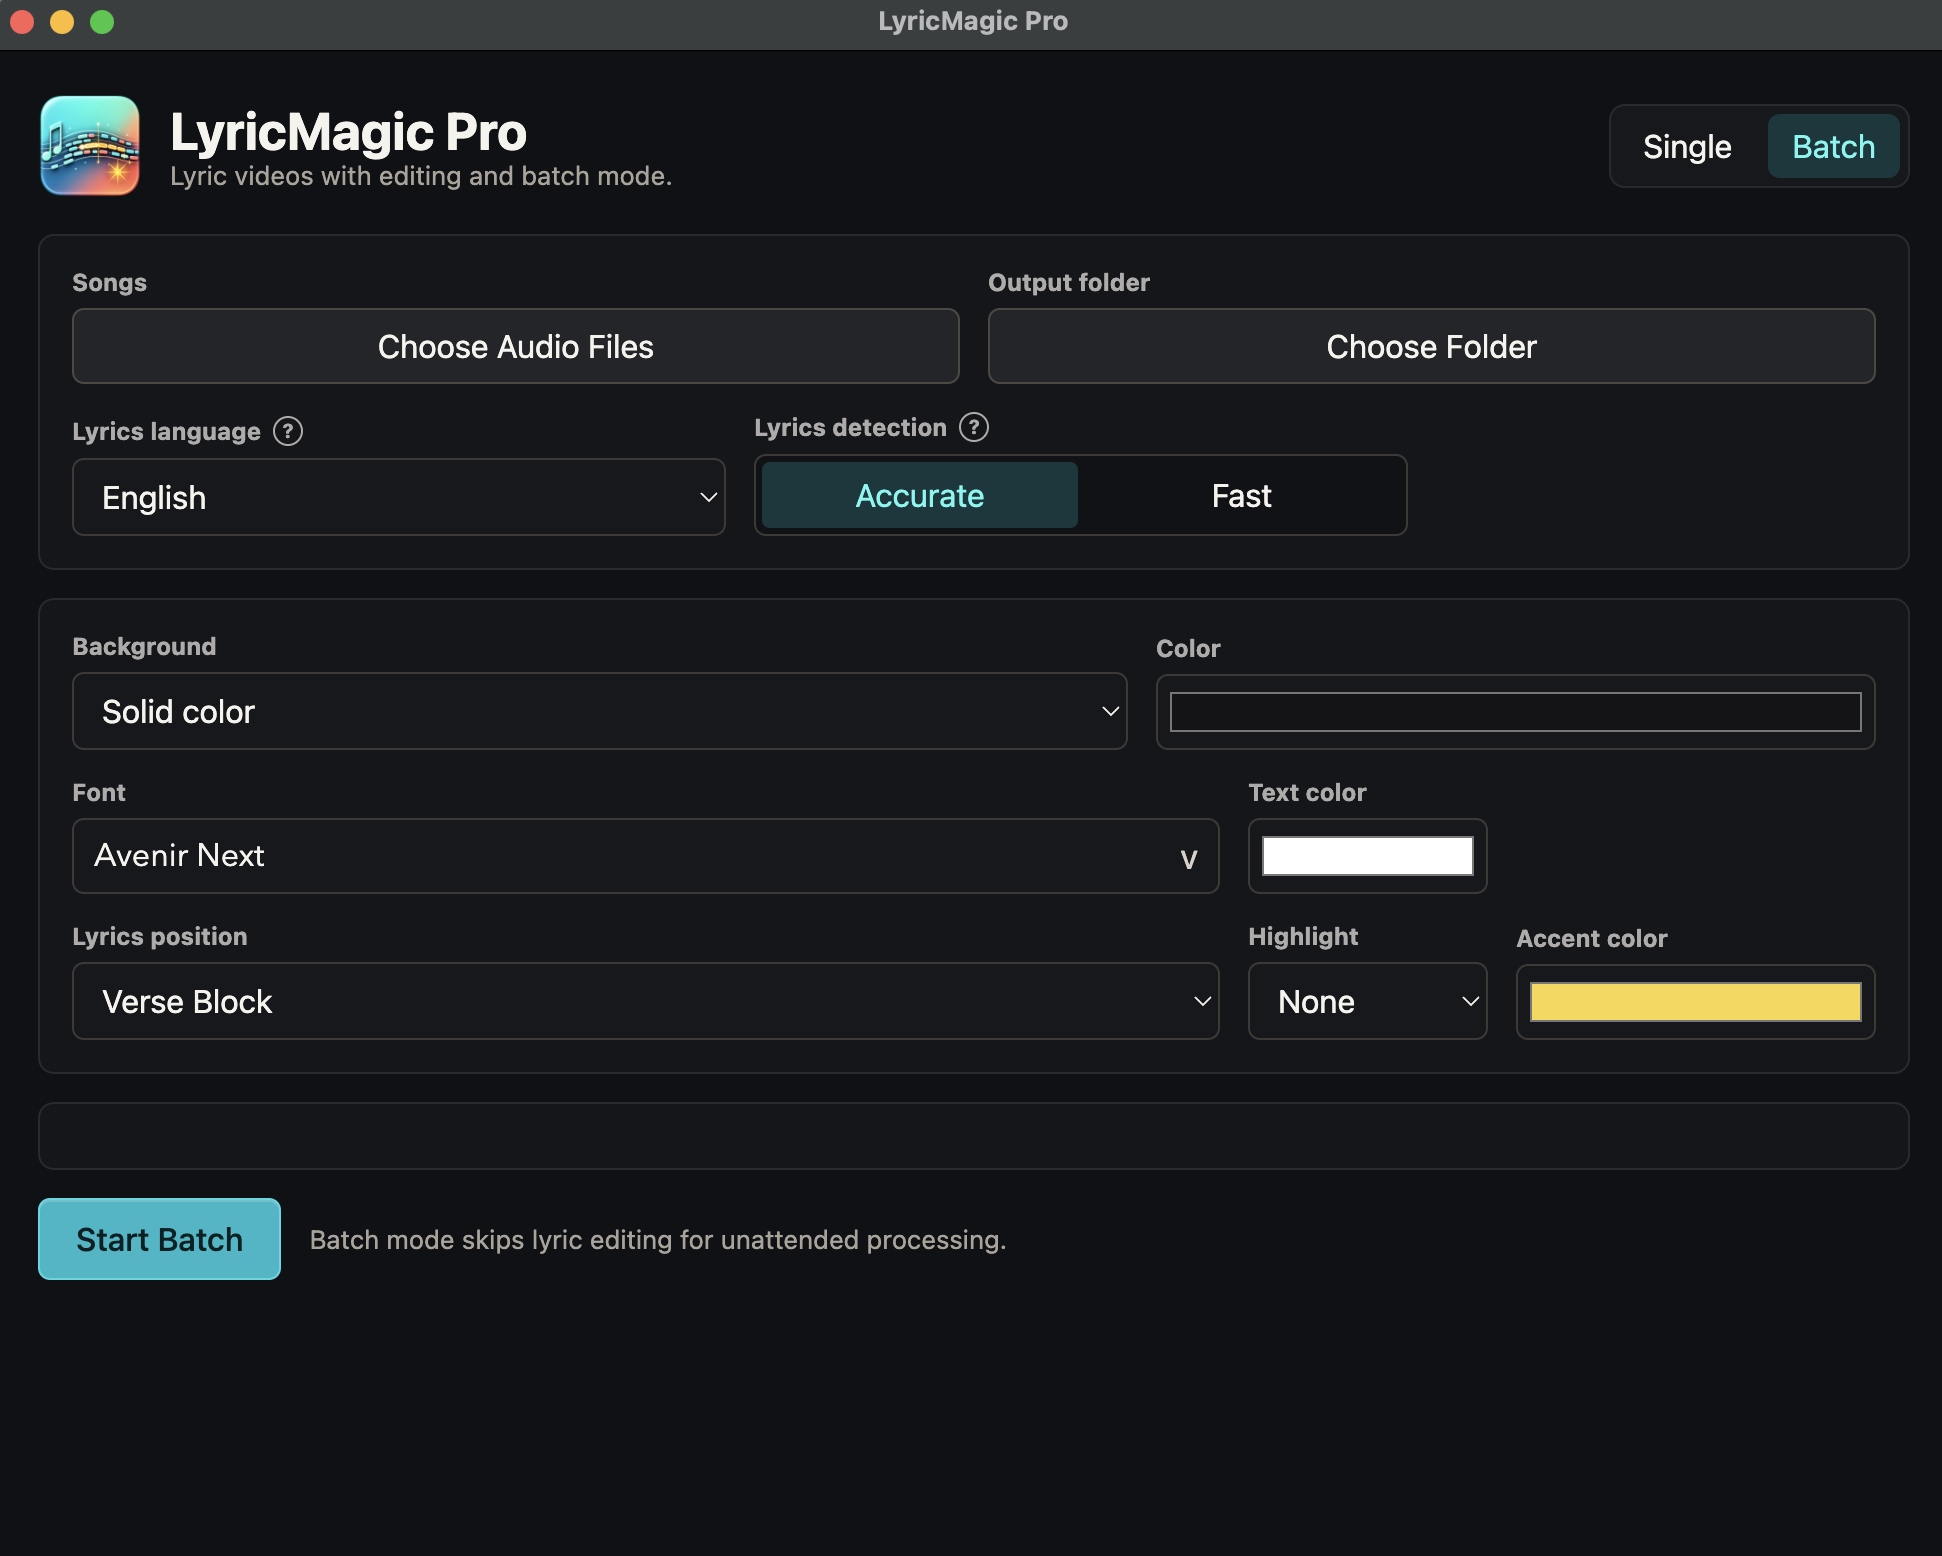Screen dimensions: 1942x1556
Task: Select Accurate lyrics detection
Action: [920, 495]
